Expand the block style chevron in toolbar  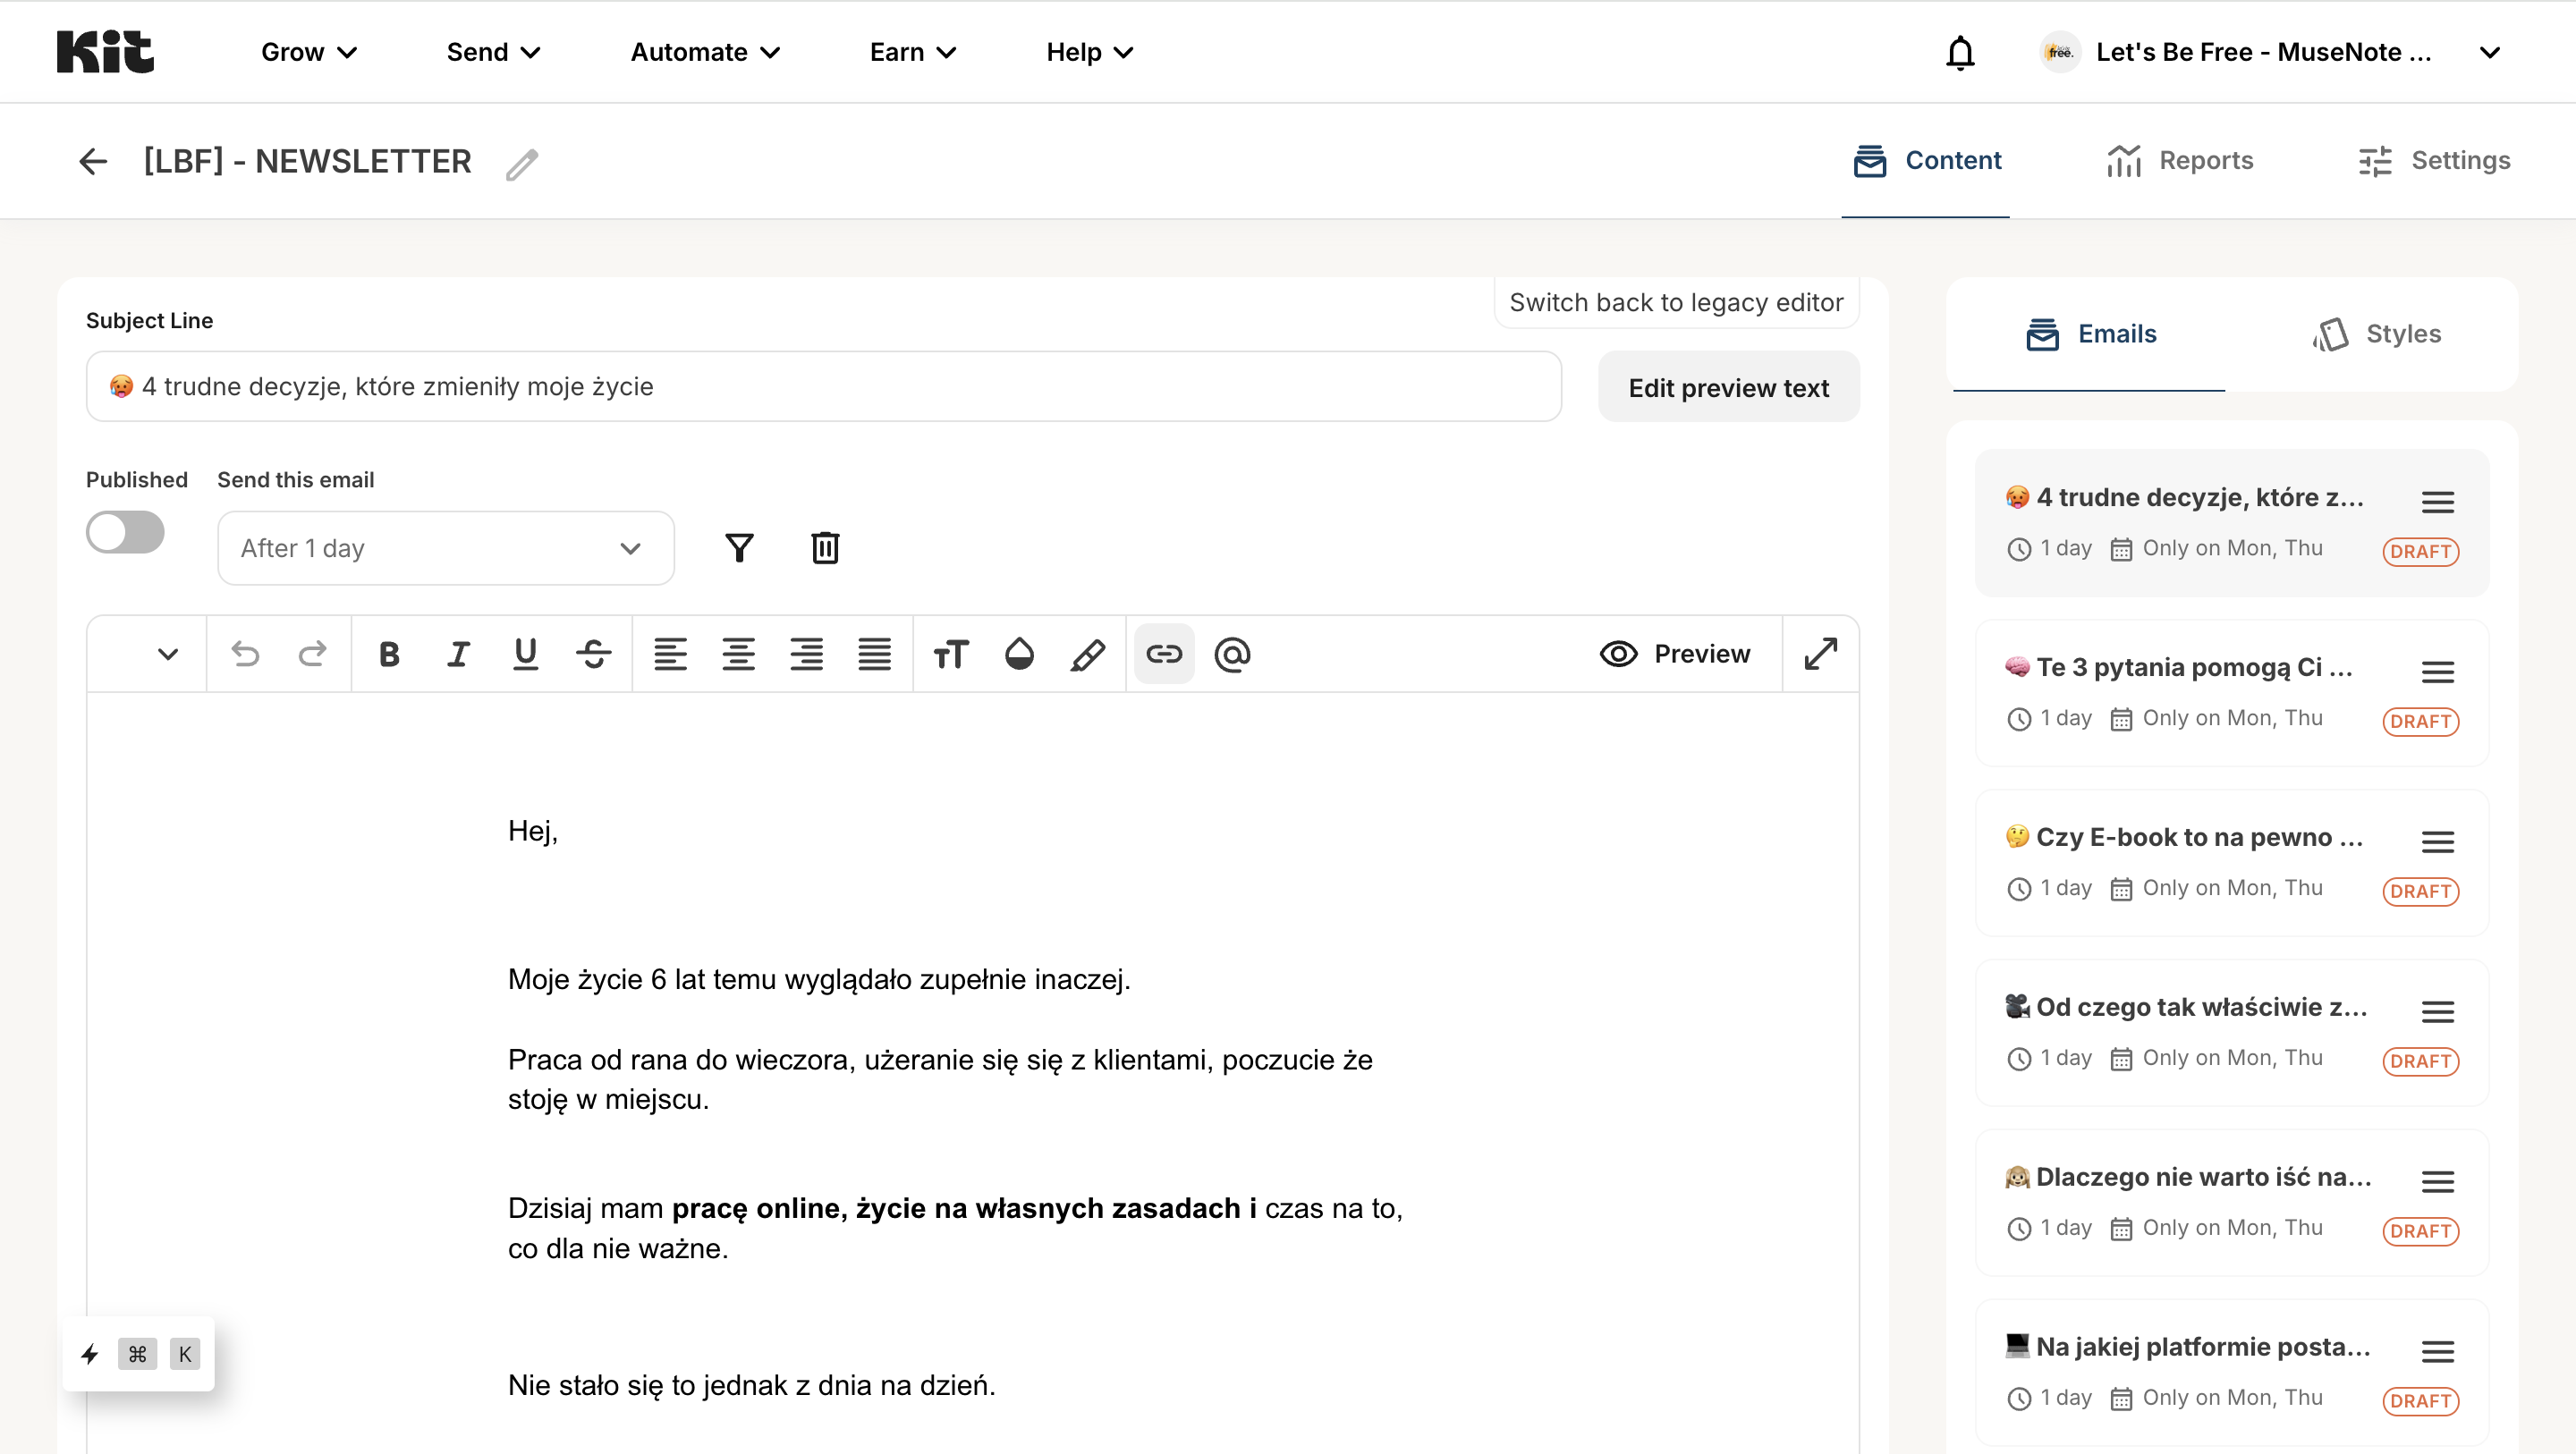[x=167, y=654]
